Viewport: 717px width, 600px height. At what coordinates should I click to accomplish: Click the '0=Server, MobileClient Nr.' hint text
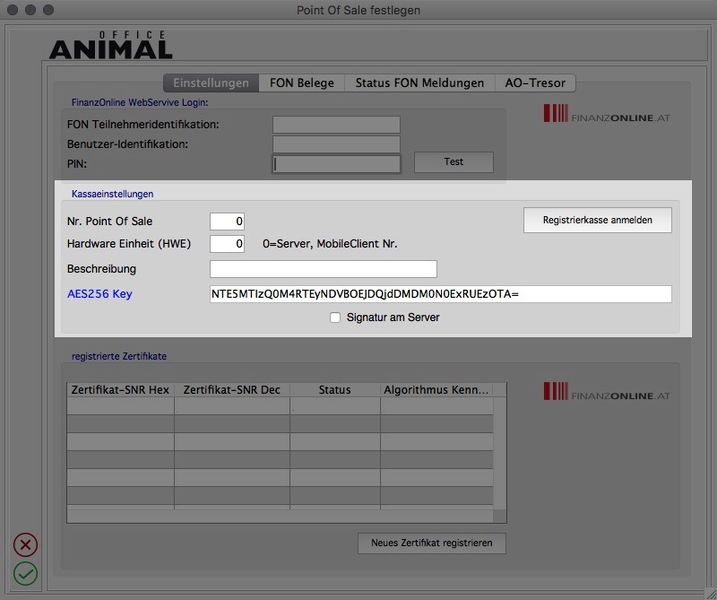[330, 244]
